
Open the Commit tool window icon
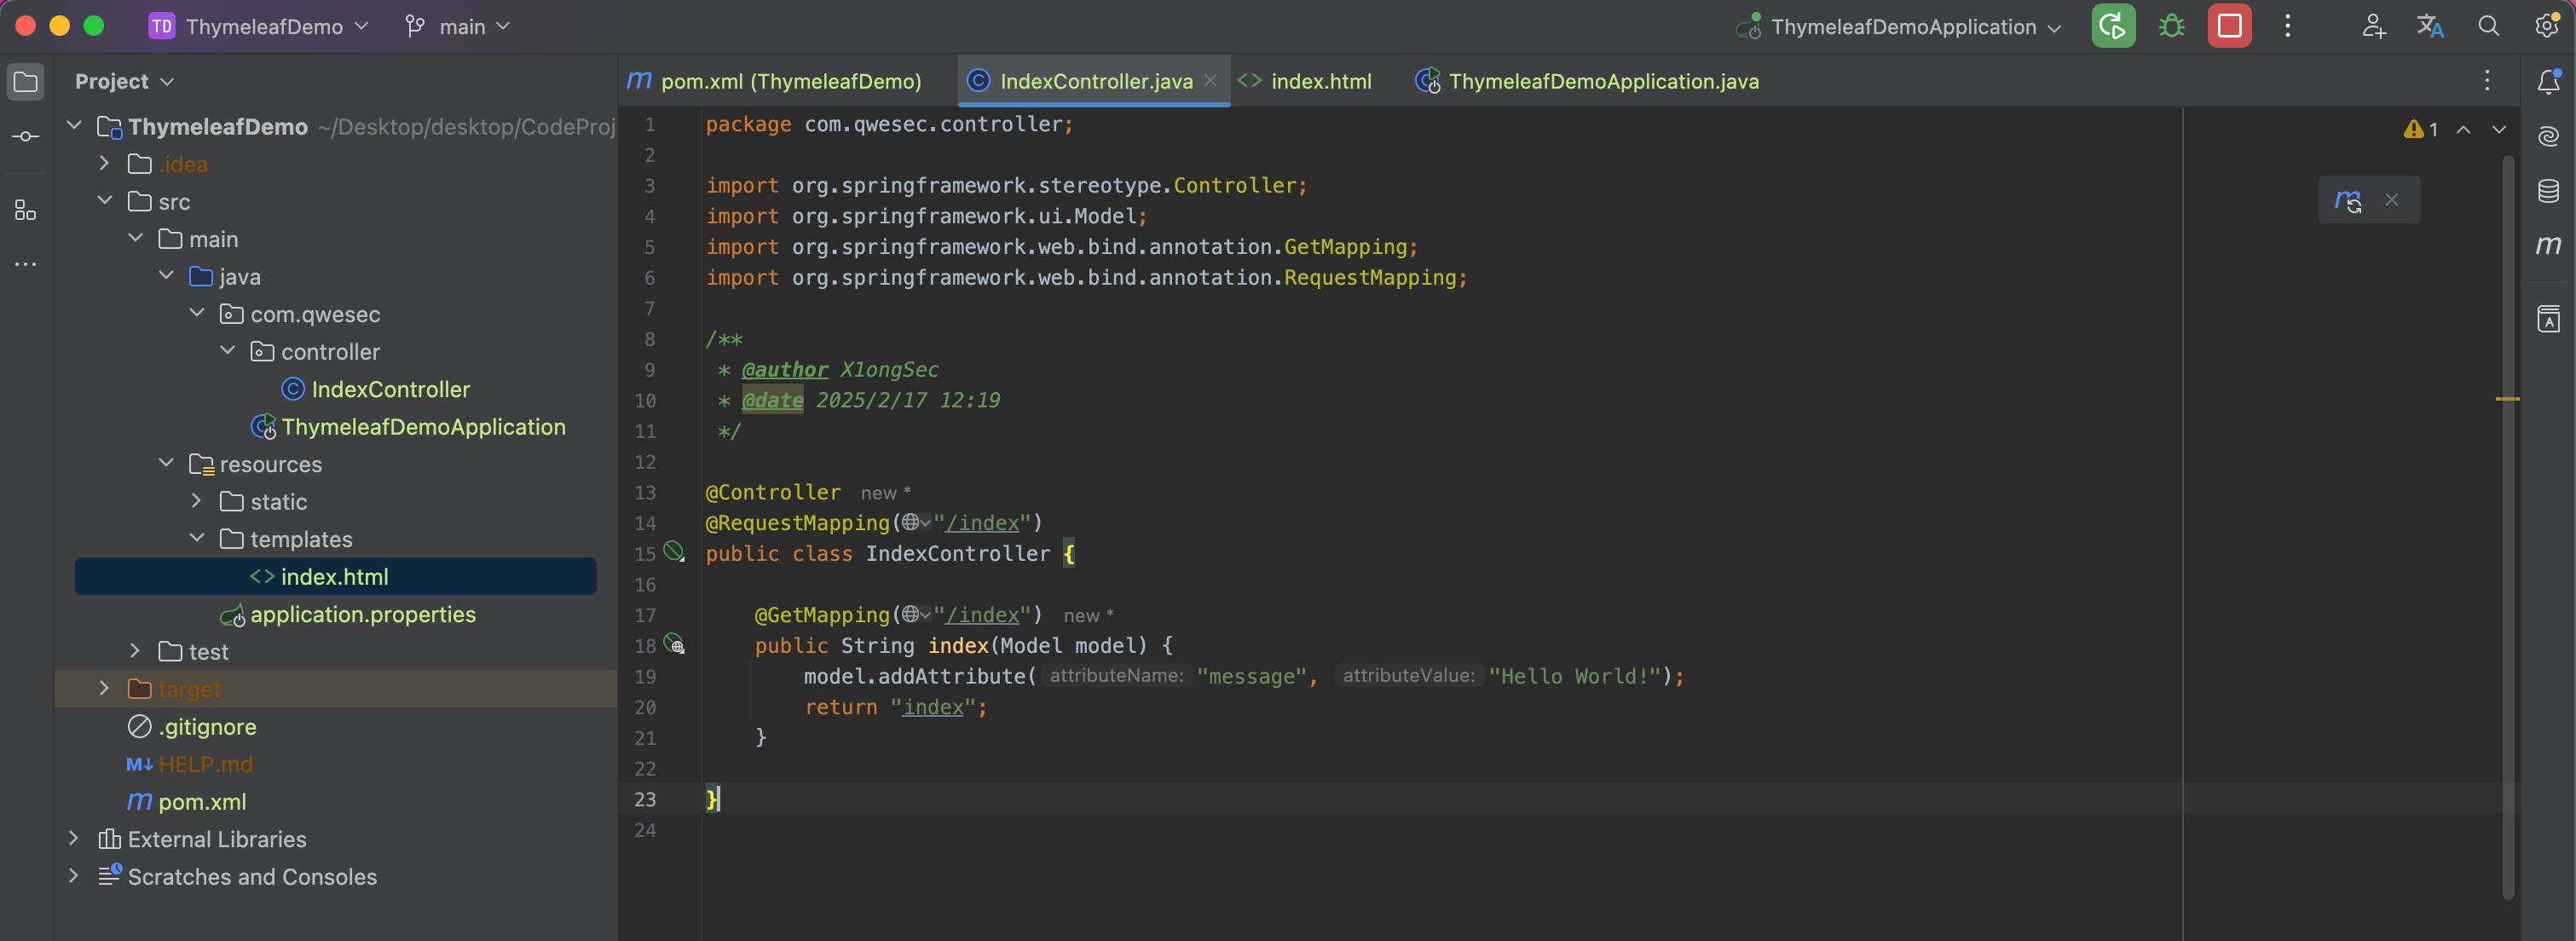pos(26,136)
